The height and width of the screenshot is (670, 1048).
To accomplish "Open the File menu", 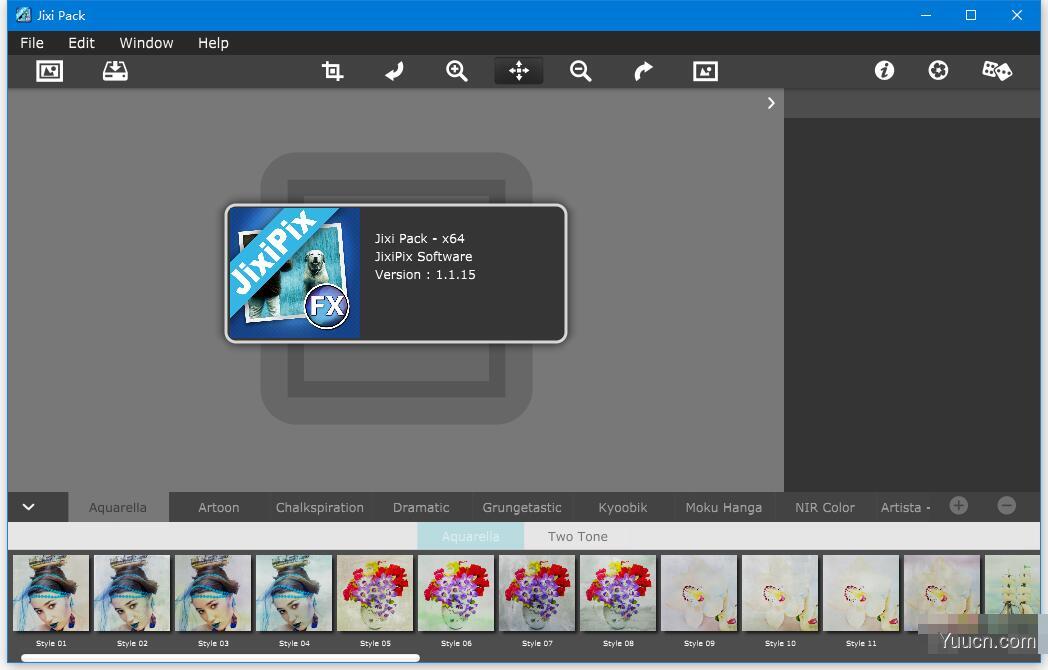I will click(31, 43).
